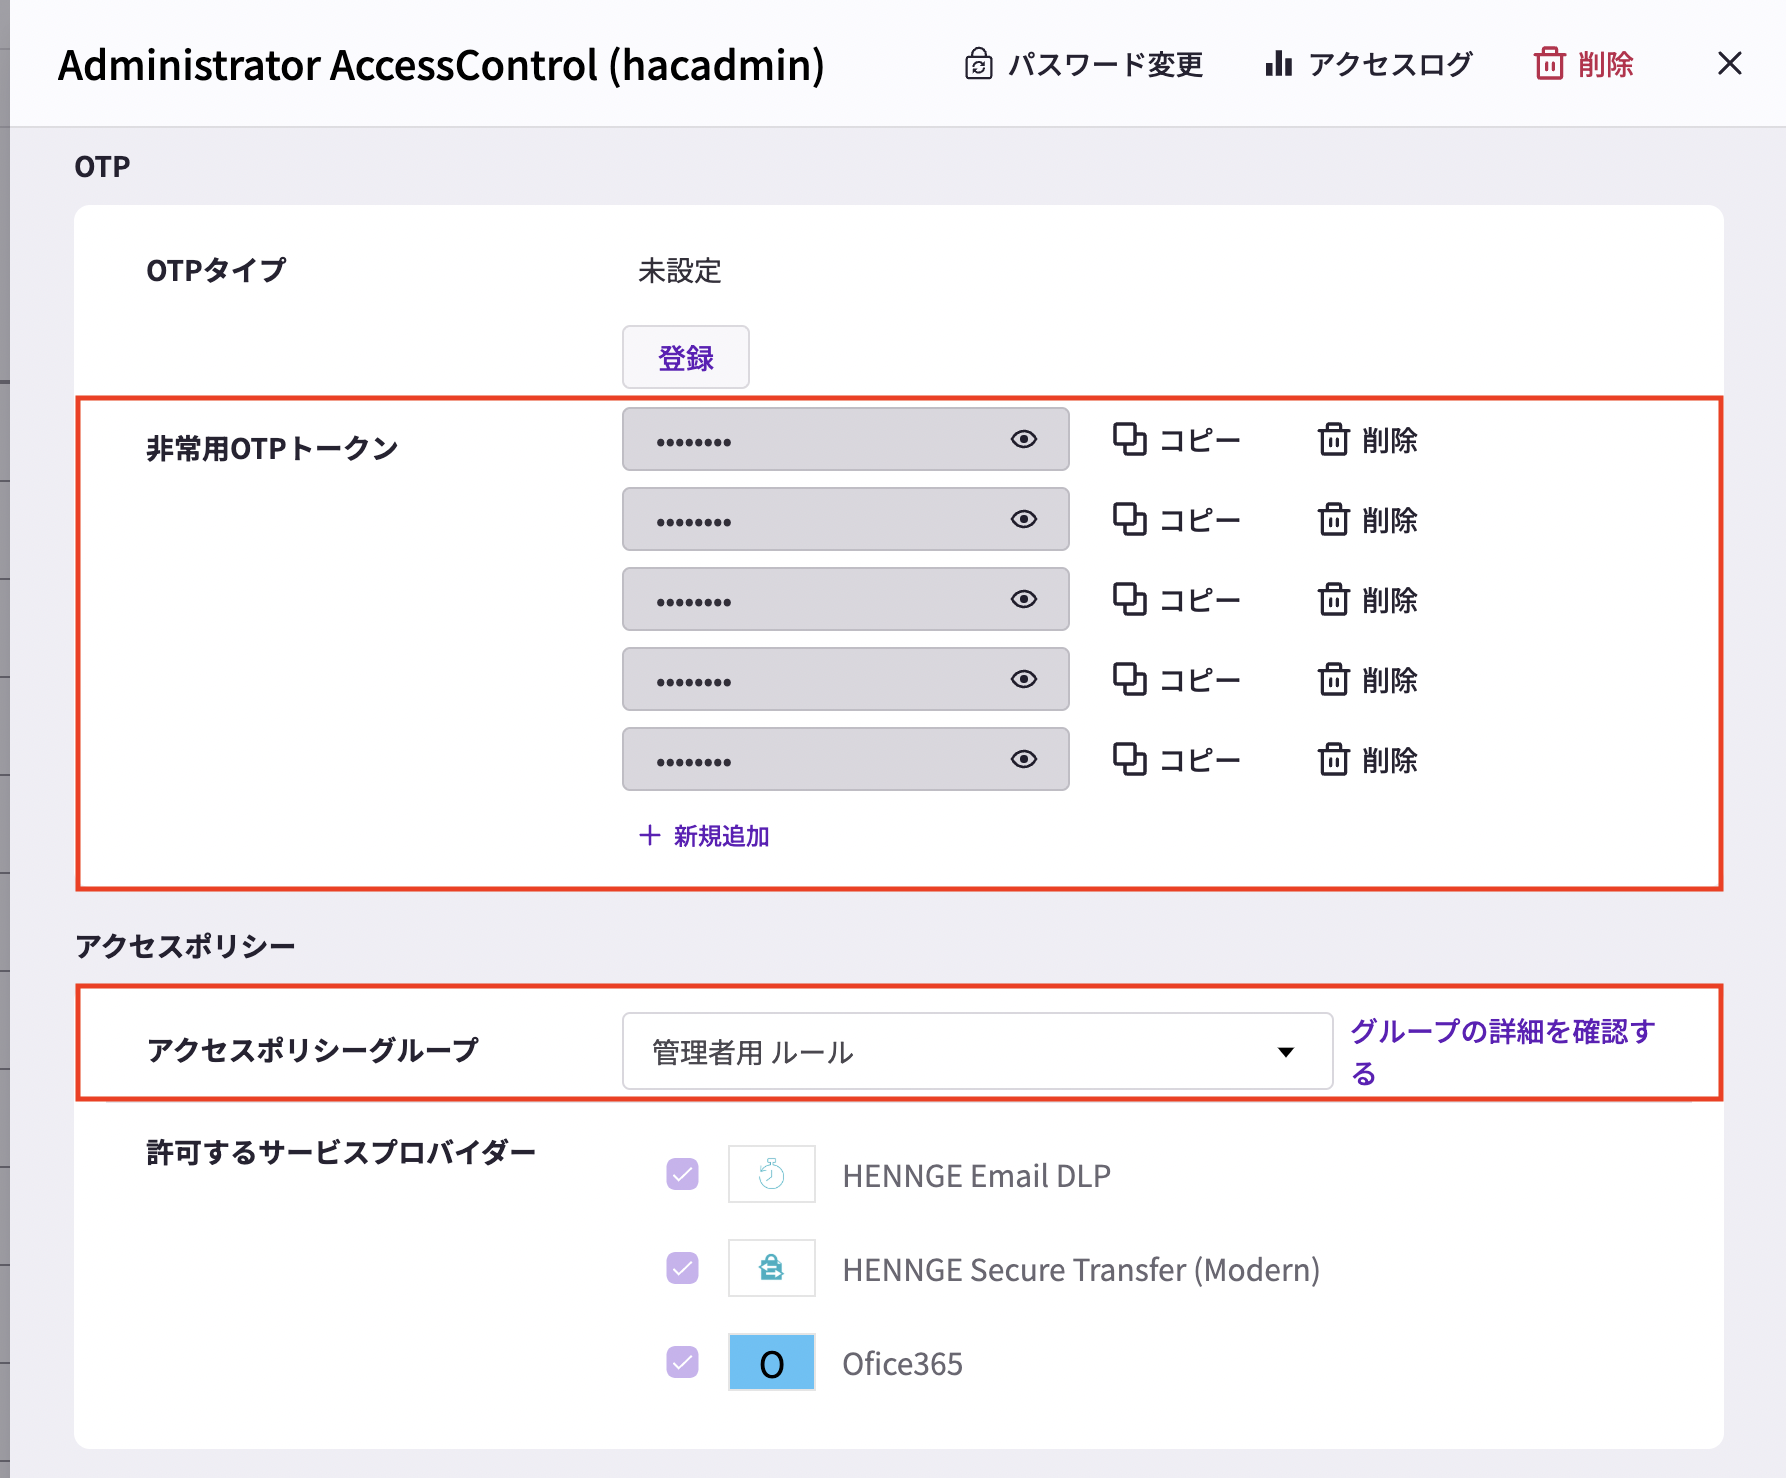Toggle the Ofice365 checkbox
The width and height of the screenshot is (1786, 1478).
[x=683, y=1362]
